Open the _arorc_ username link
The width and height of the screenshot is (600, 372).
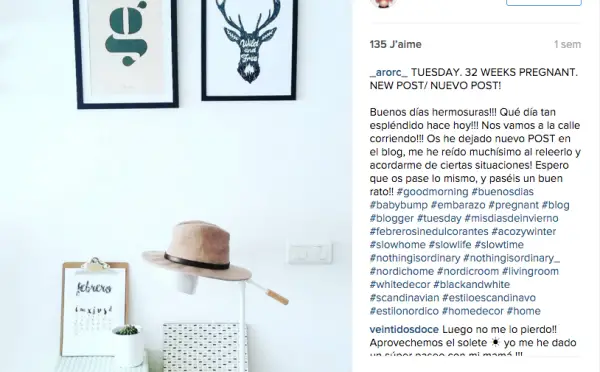tap(389, 72)
